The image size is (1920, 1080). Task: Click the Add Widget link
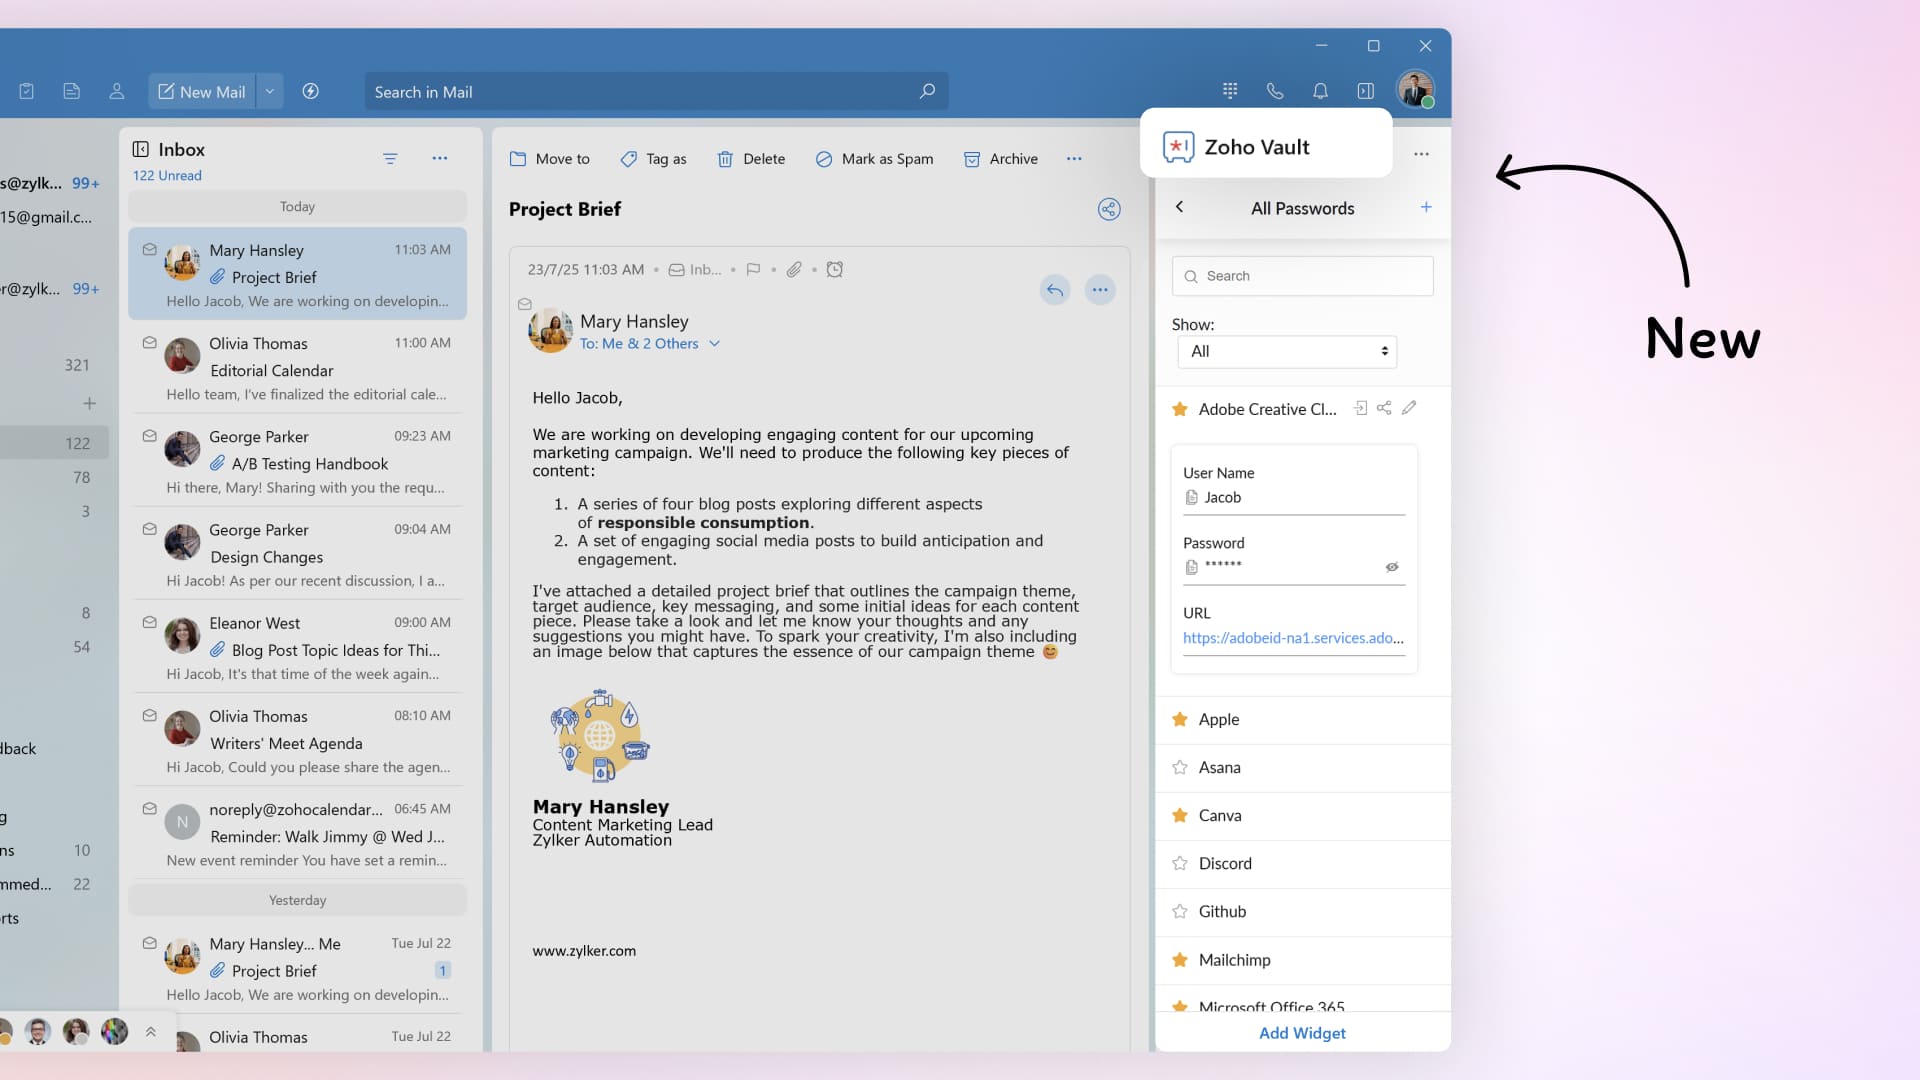[1302, 1033]
